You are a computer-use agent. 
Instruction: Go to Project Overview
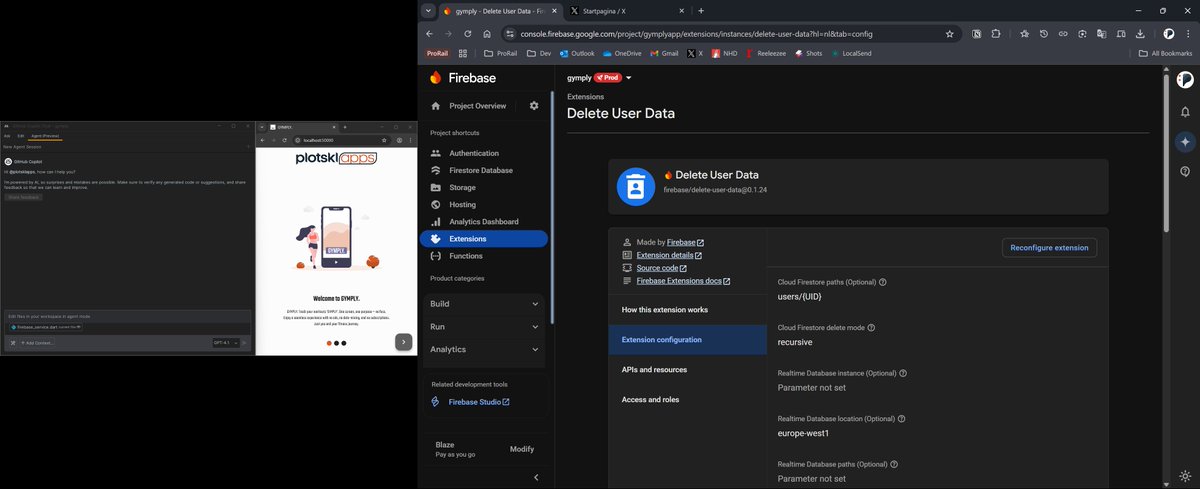(477, 106)
